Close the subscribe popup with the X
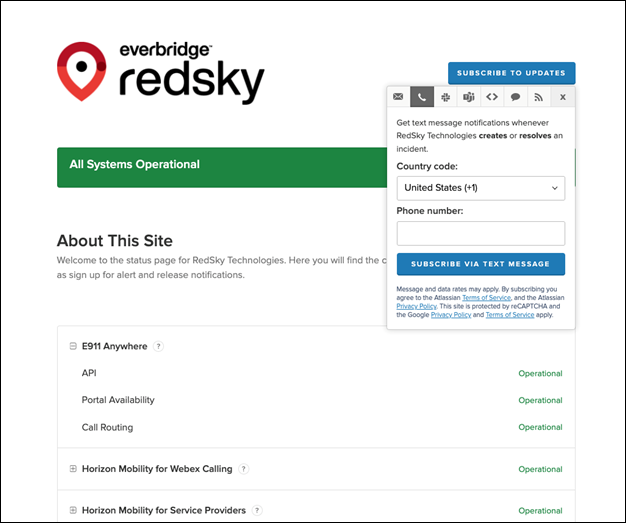The width and height of the screenshot is (626, 523). tap(563, 97)
